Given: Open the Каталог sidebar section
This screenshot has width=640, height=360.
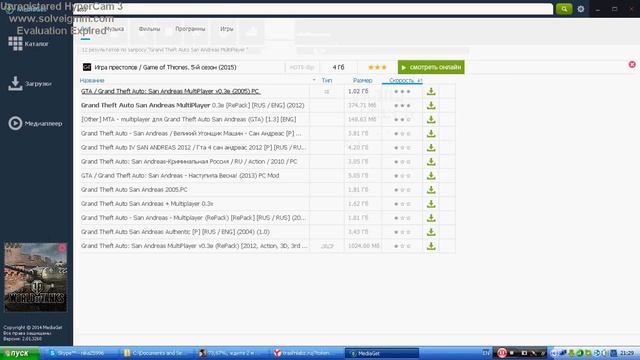Looking at the screenshot, I should click(x=28, y=43).
